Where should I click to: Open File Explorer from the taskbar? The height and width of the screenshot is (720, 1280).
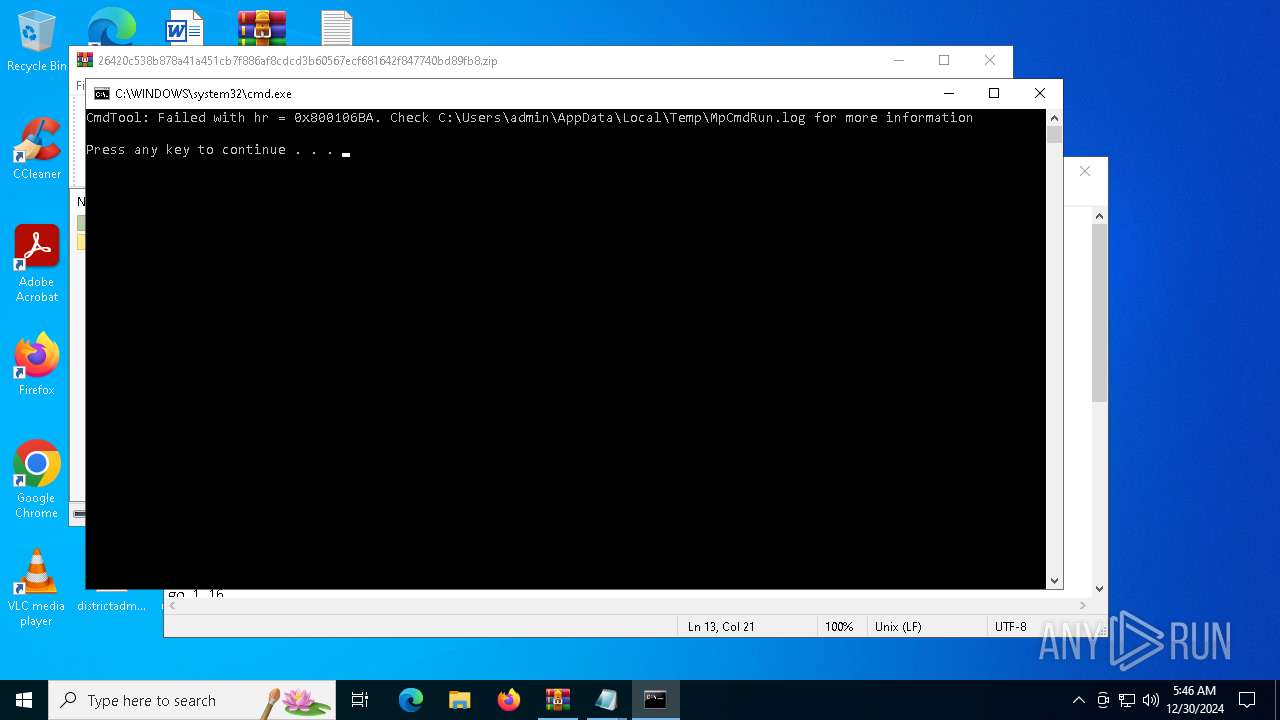[x=460, y=700]
